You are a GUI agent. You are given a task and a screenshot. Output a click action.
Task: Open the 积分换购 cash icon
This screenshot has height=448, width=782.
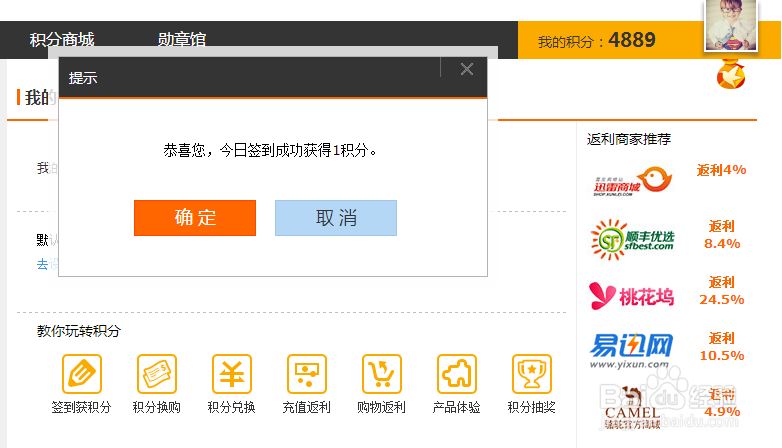pyautogui.click(x=157, y=374)
